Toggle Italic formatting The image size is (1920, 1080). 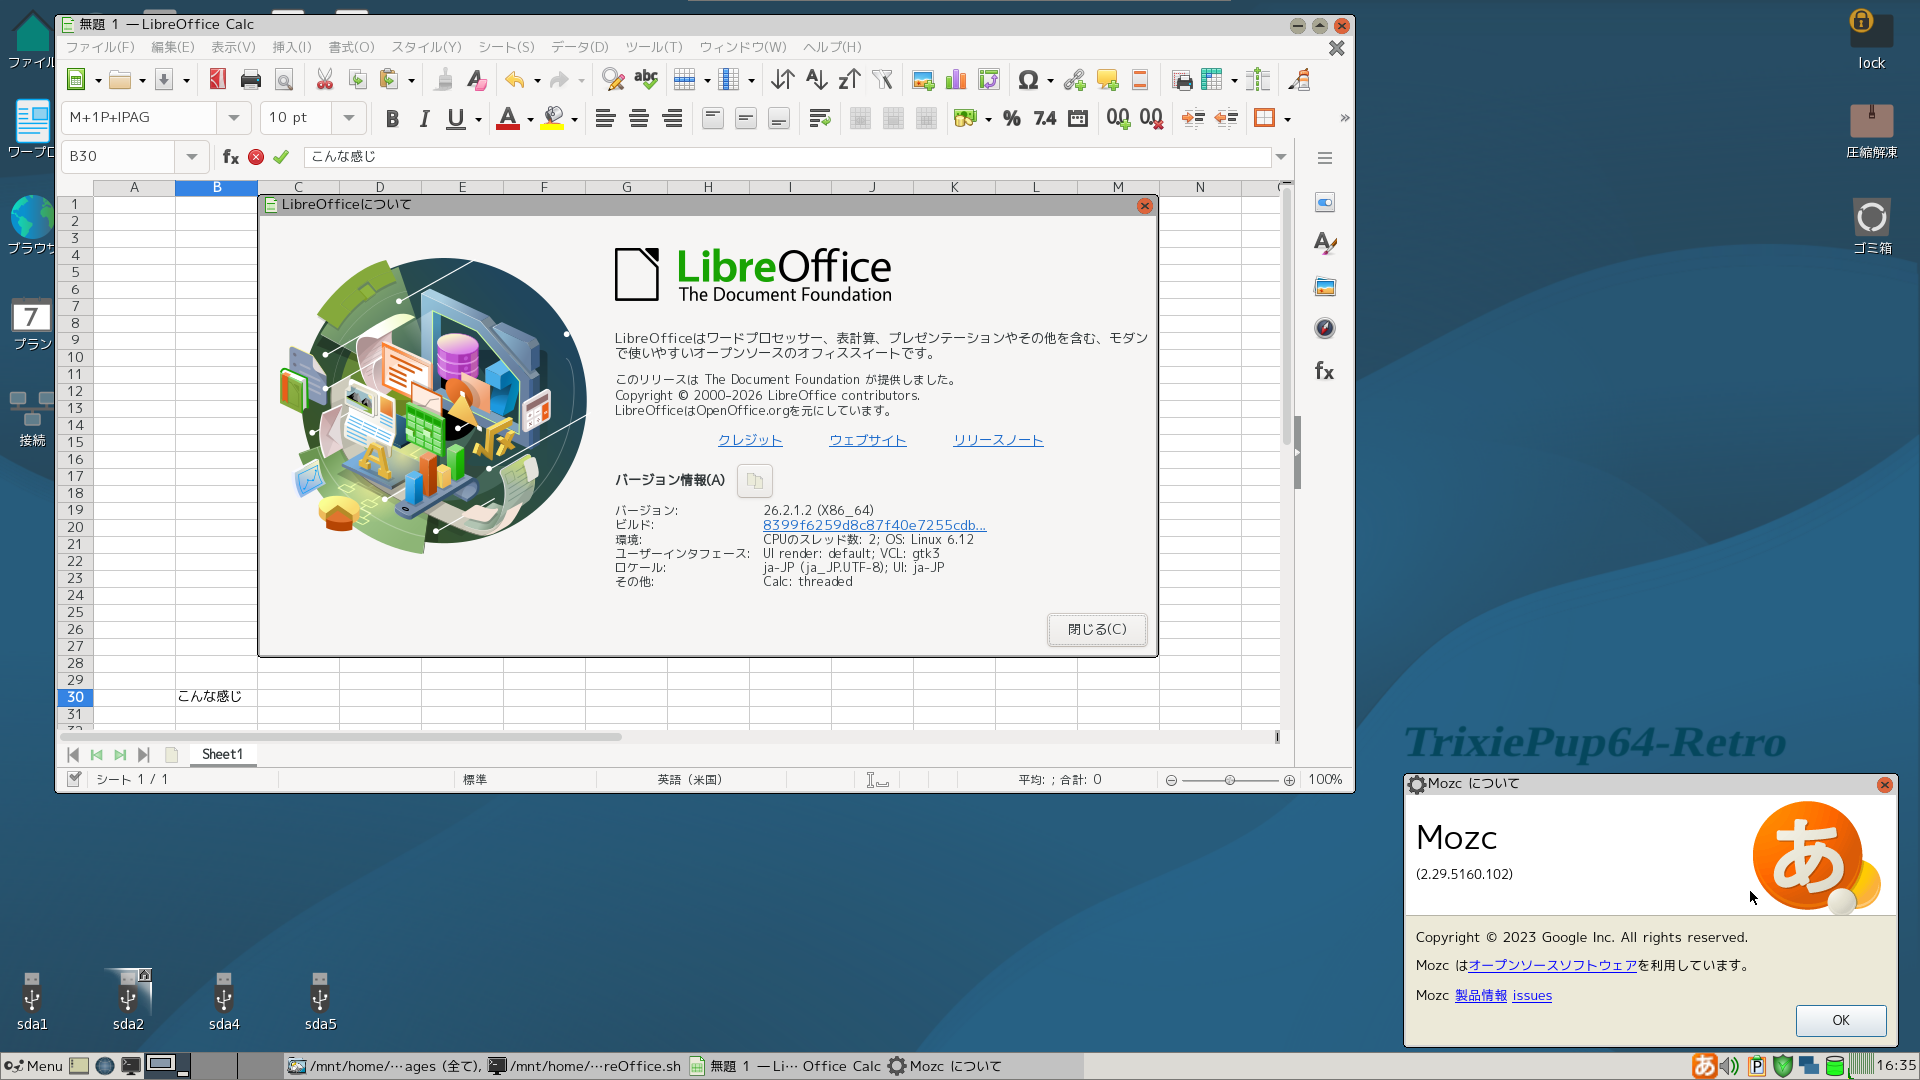(424, 118)
